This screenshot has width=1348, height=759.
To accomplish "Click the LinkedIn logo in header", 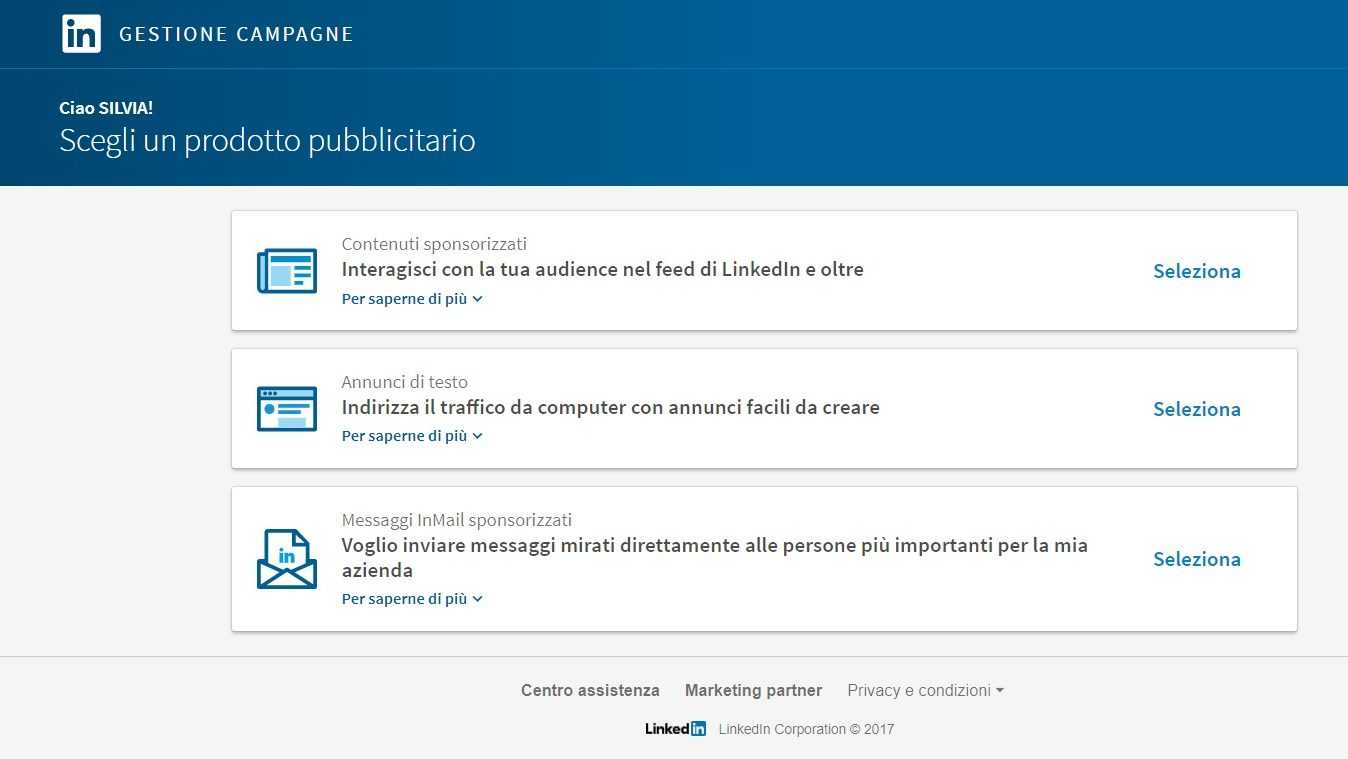I will [x=81, y=34].
